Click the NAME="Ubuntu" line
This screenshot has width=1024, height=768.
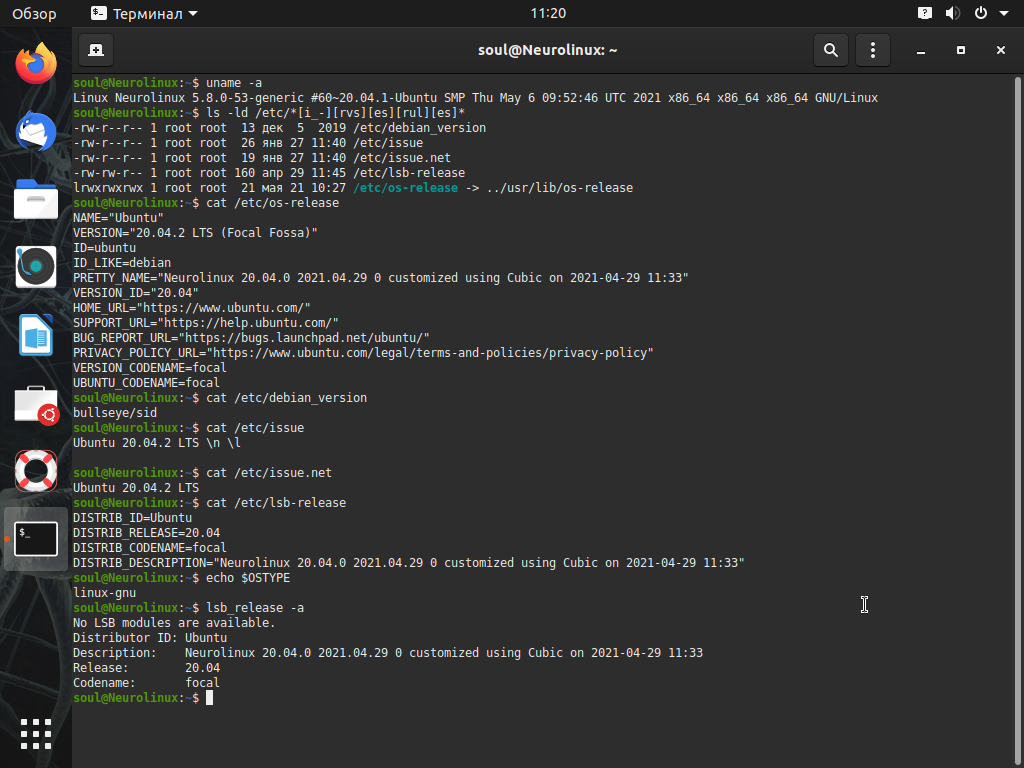point(118,217)
